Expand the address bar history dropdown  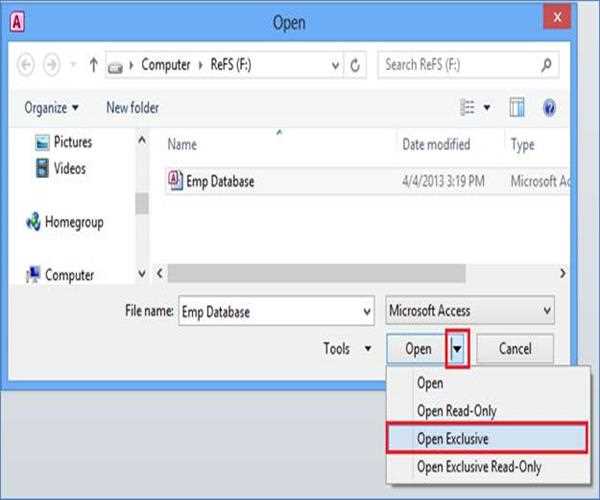point(335,65)
